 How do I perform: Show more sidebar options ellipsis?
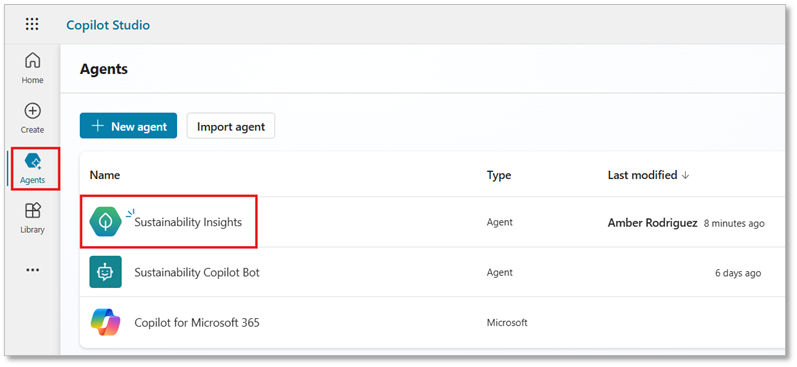pos(33,270)
